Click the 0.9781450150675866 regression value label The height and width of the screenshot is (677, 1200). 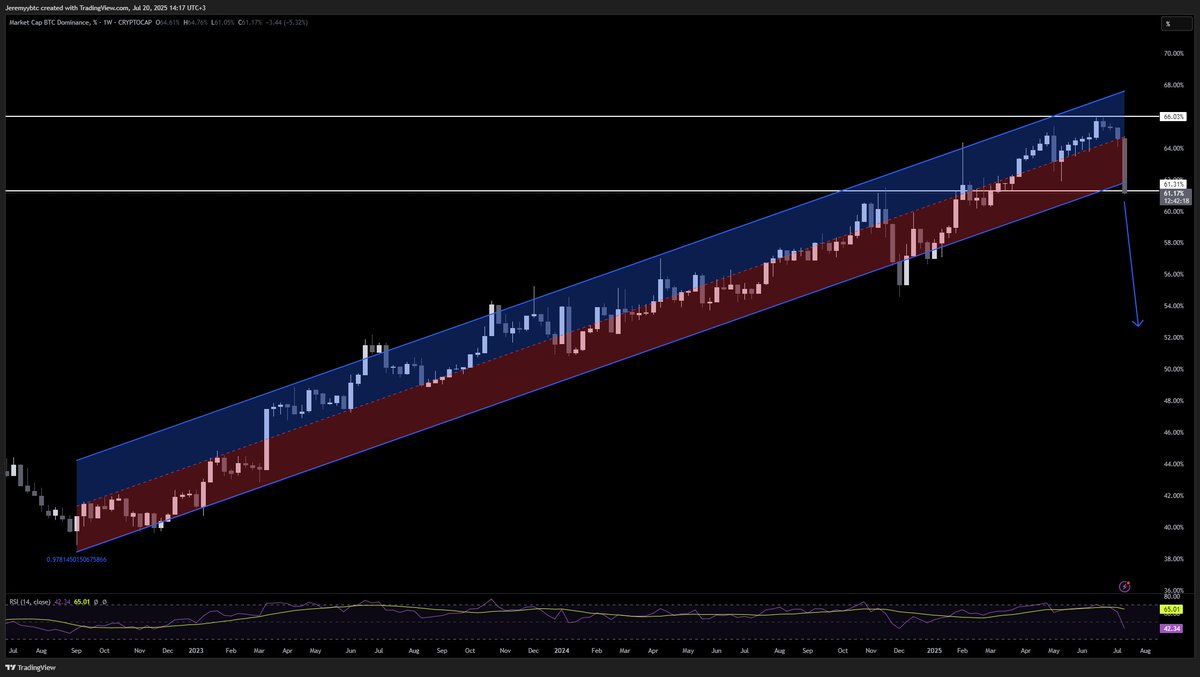[76, 560]
